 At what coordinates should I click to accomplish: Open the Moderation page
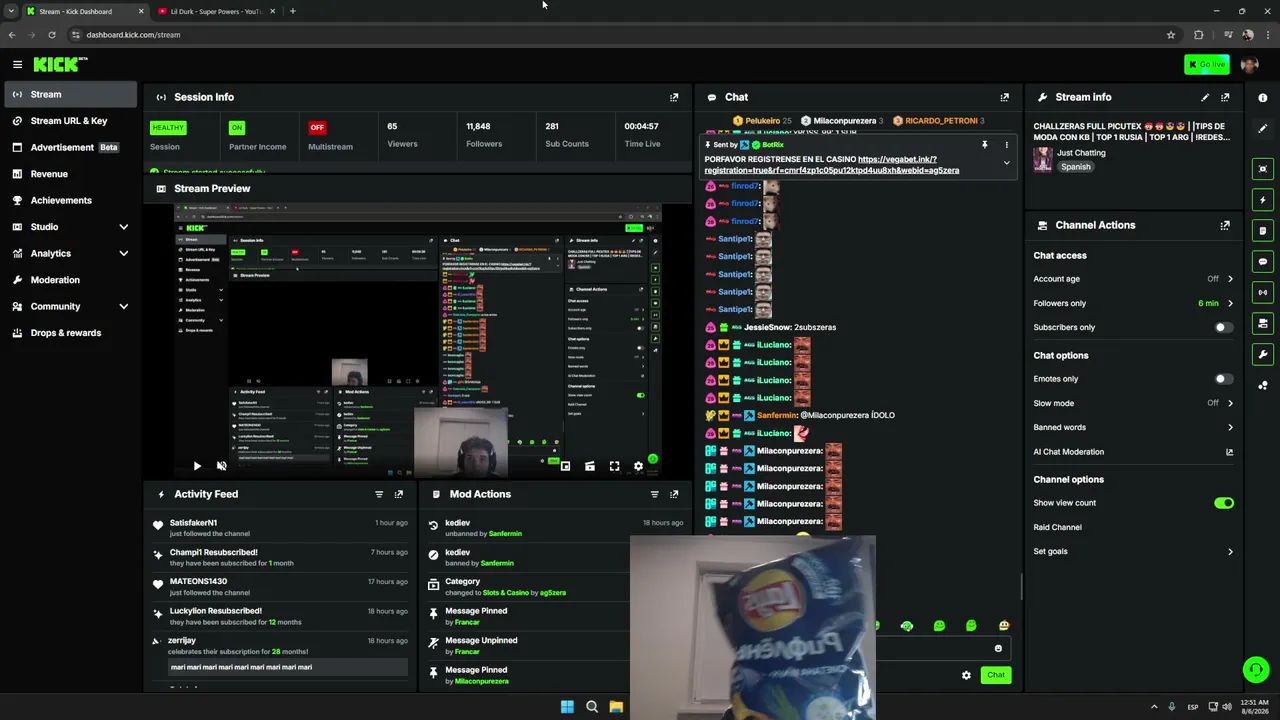coord(69,280)
